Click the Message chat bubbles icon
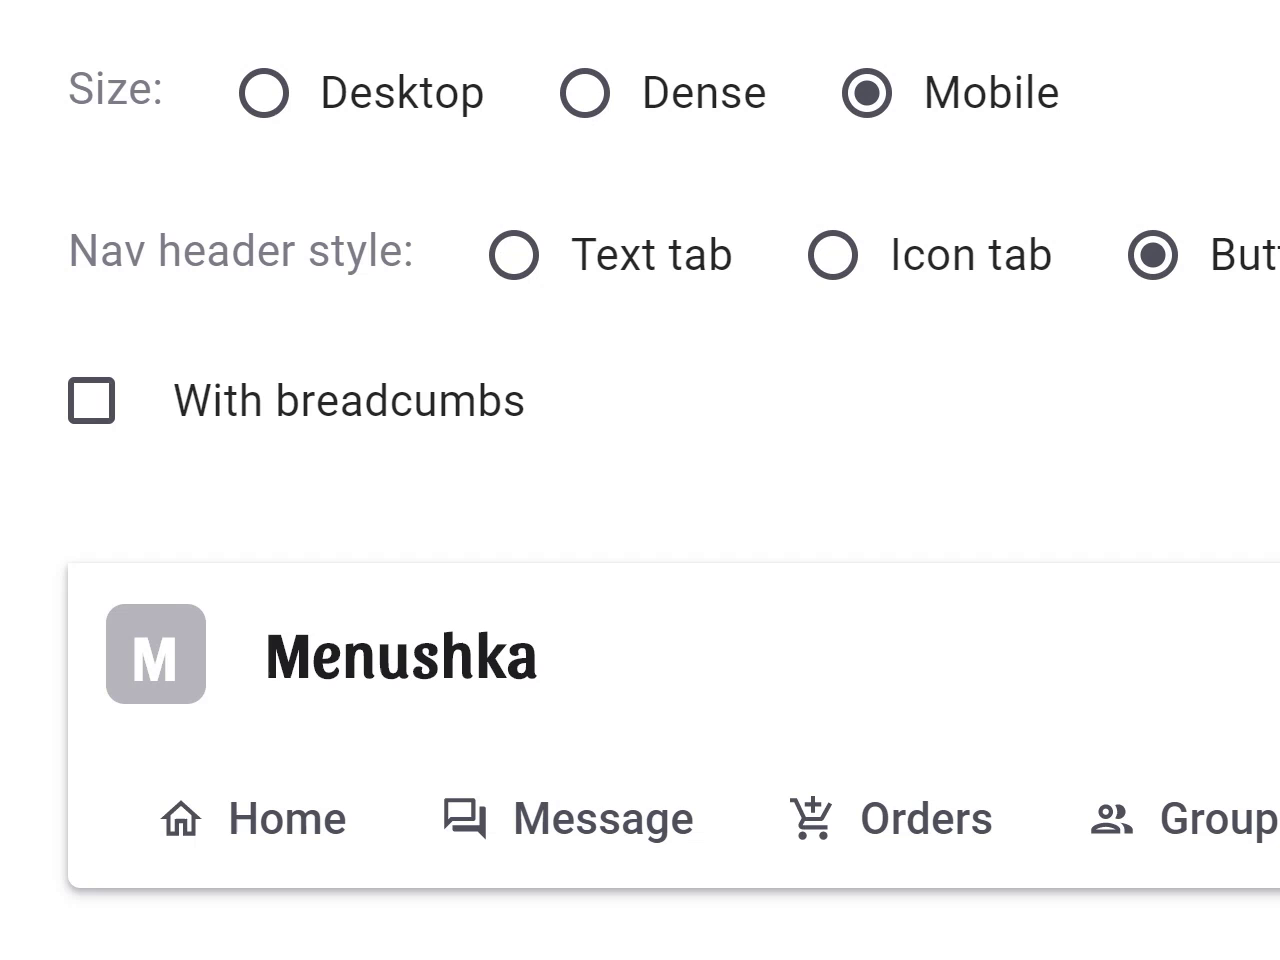 465,819
